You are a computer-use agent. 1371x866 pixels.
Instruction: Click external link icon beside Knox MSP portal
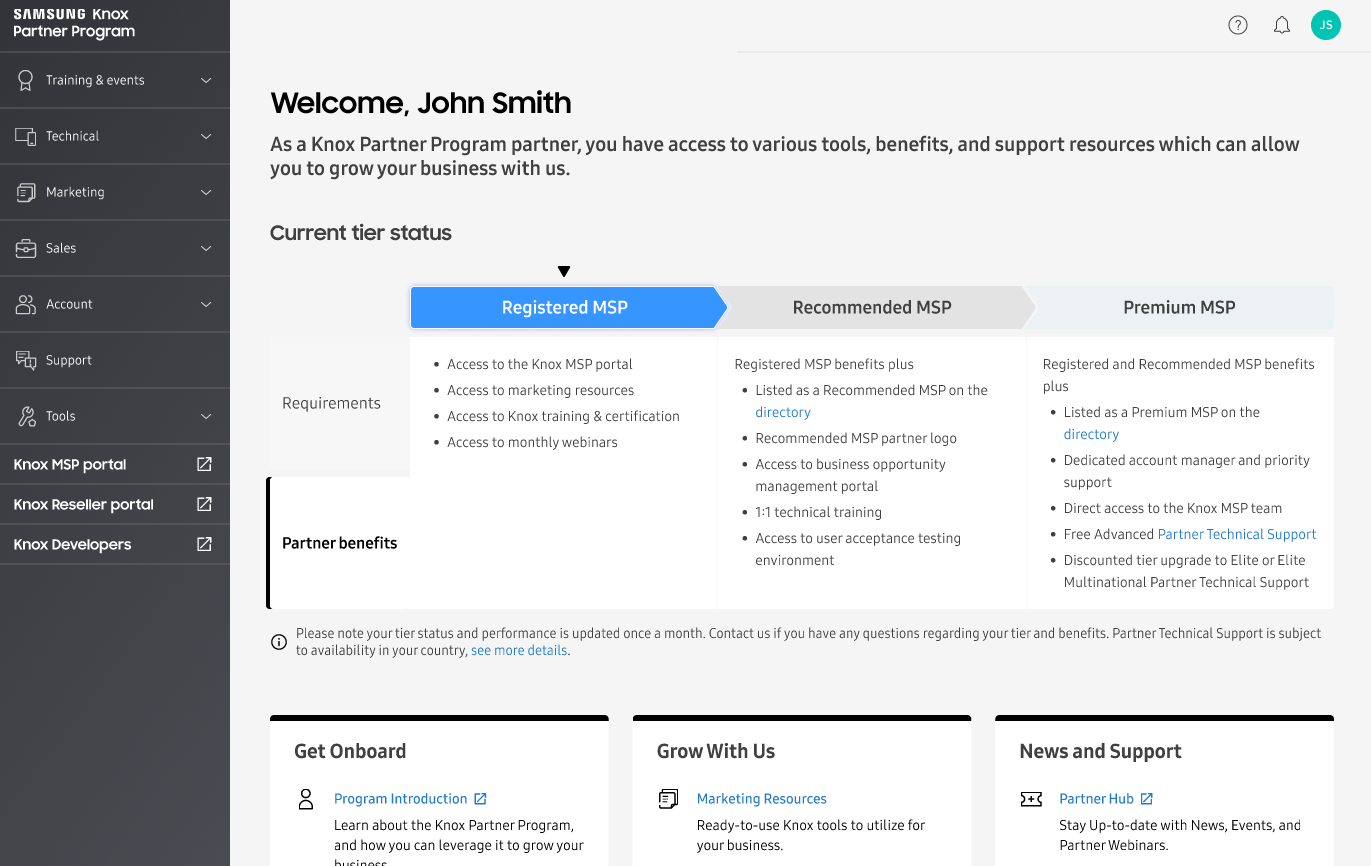[204, 464]
